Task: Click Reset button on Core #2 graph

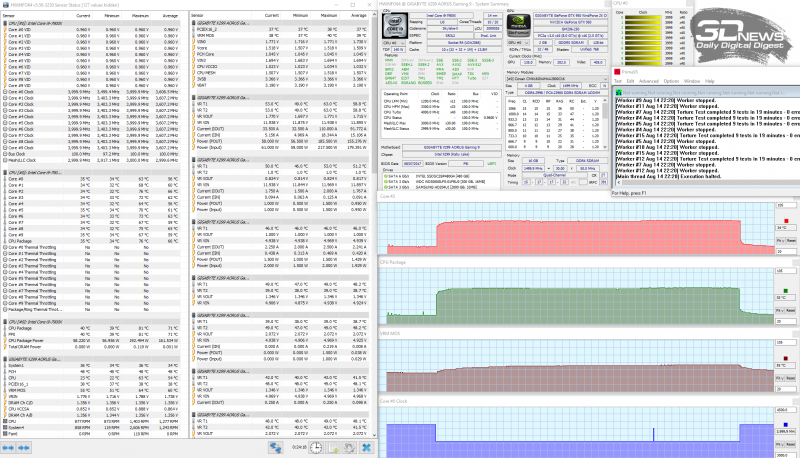Action: tap(791, 240)
